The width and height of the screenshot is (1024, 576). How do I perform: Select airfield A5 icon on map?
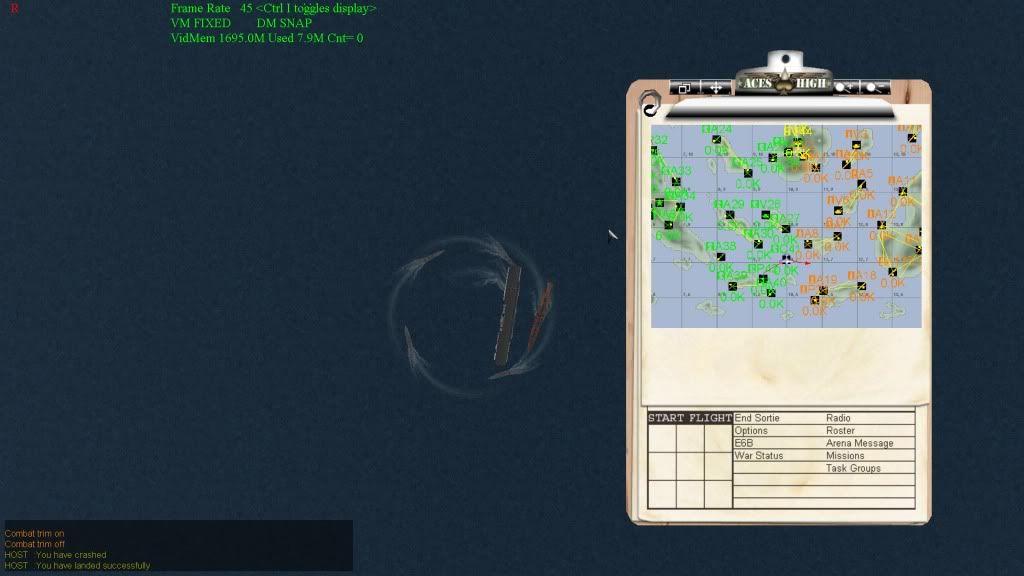[861, 184]
